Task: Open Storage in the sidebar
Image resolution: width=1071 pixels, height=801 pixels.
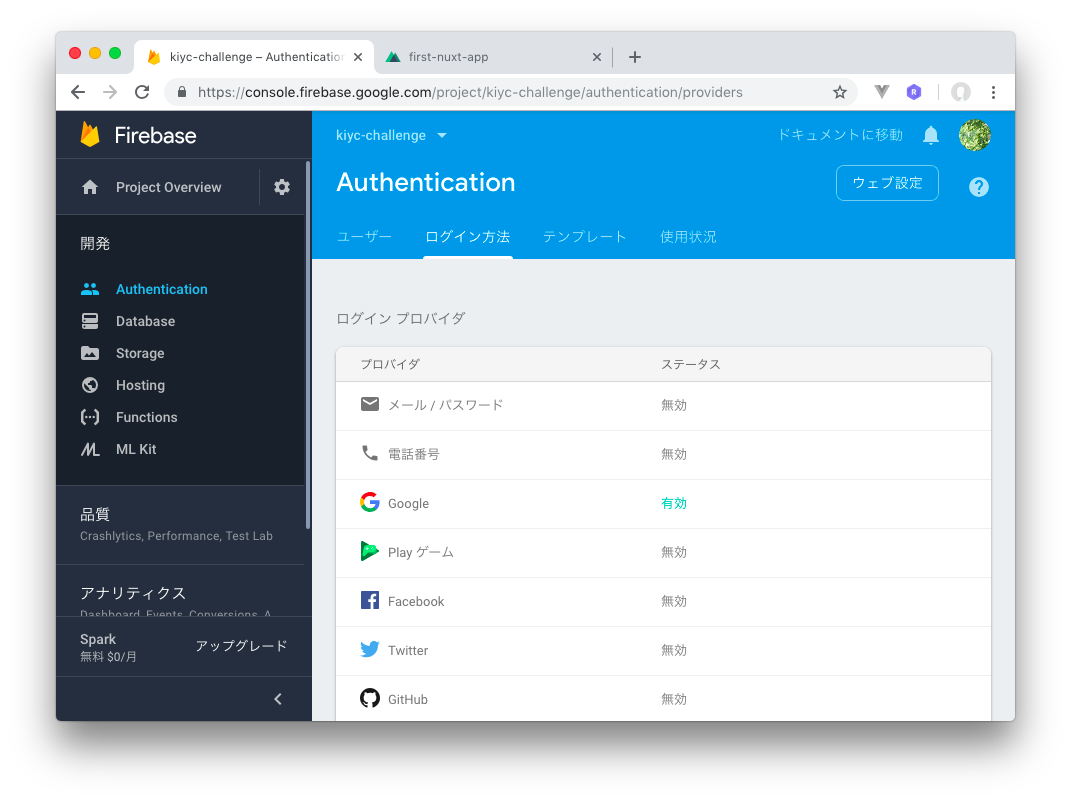Action: coord(140,353)
